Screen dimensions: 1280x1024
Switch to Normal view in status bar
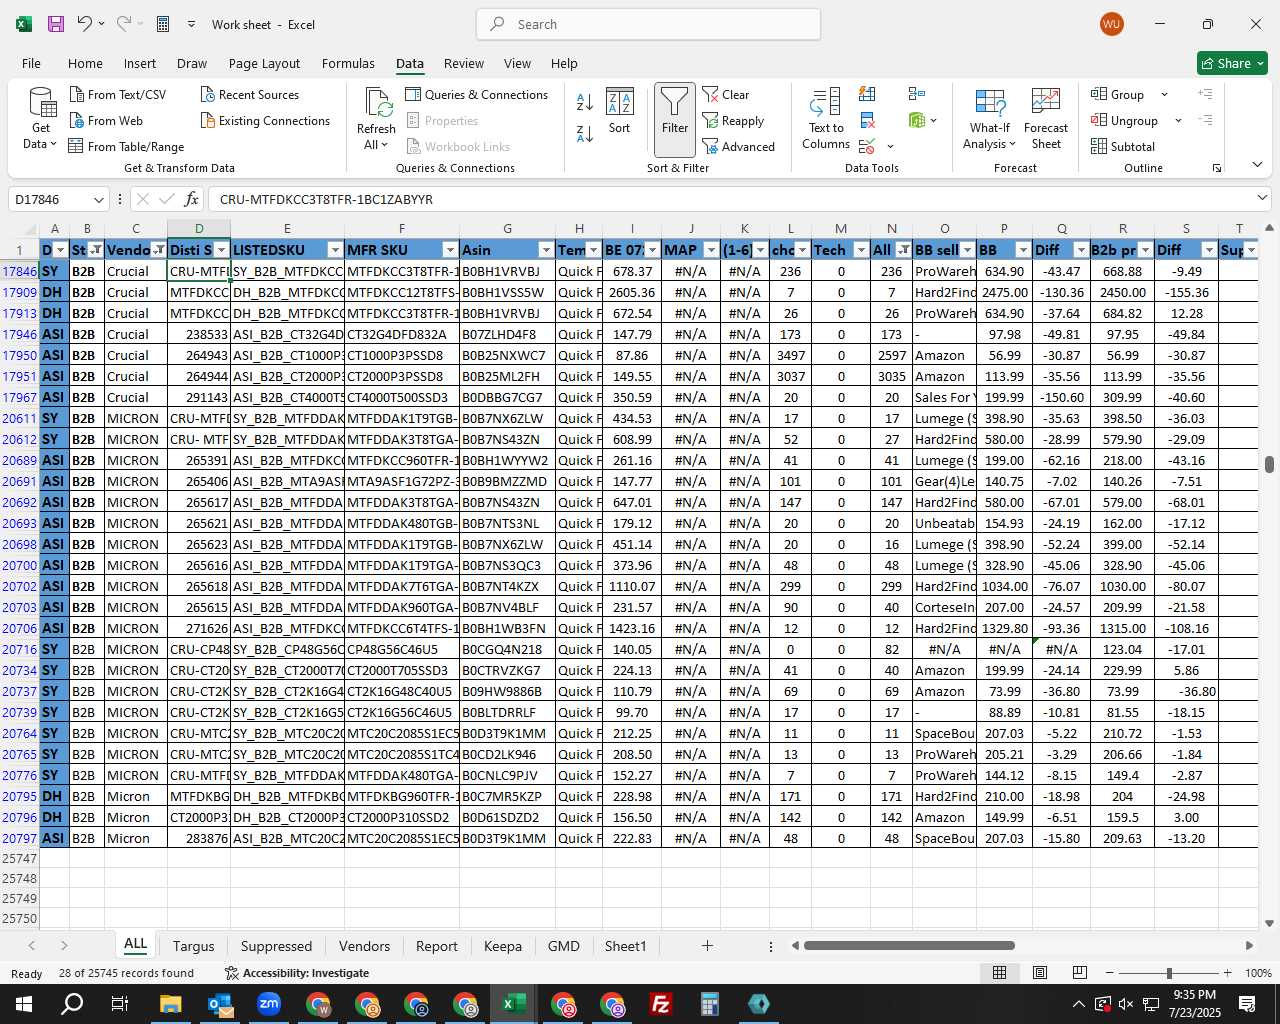(x=999, y=973)
